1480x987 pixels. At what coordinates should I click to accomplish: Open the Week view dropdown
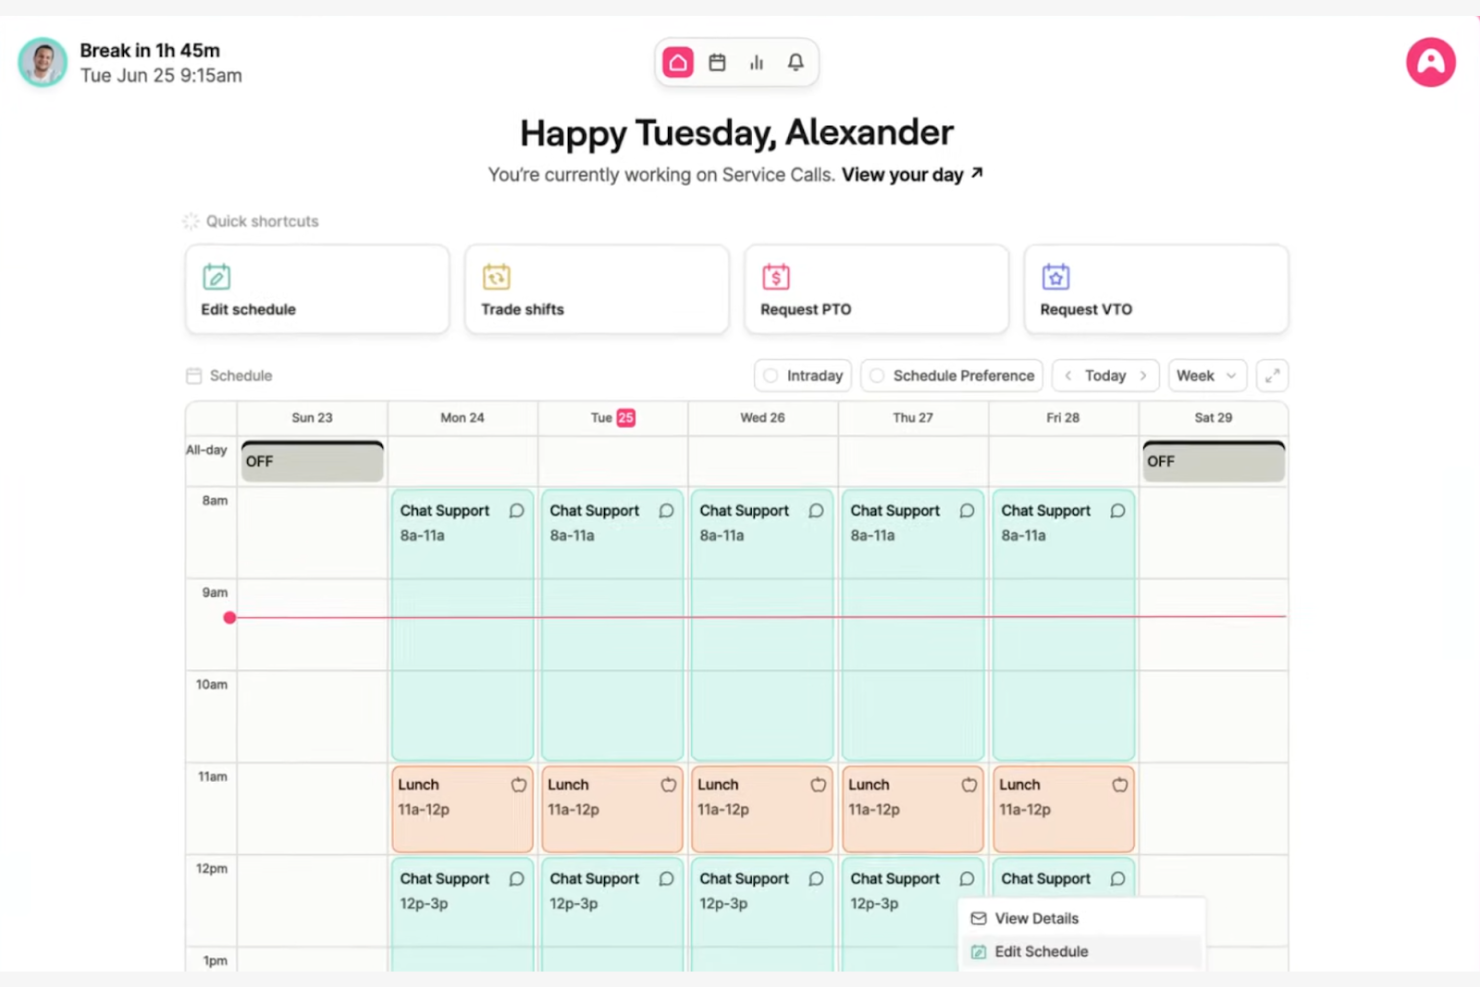(1206, 375)
